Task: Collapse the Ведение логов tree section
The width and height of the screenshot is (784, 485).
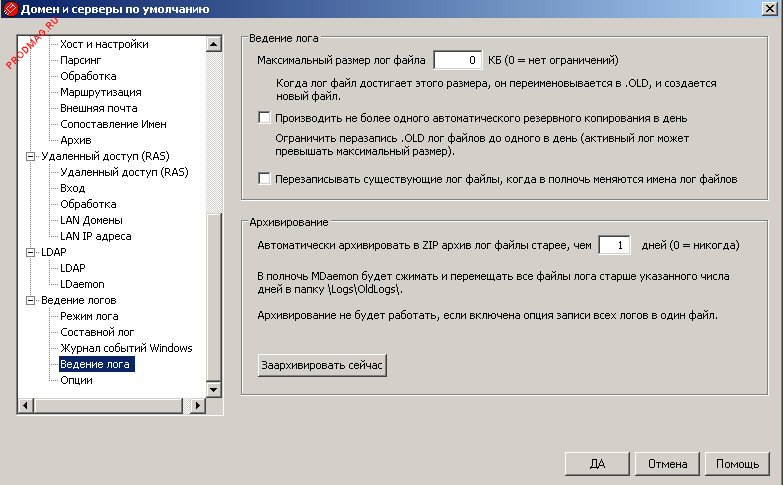Action: 30,300
